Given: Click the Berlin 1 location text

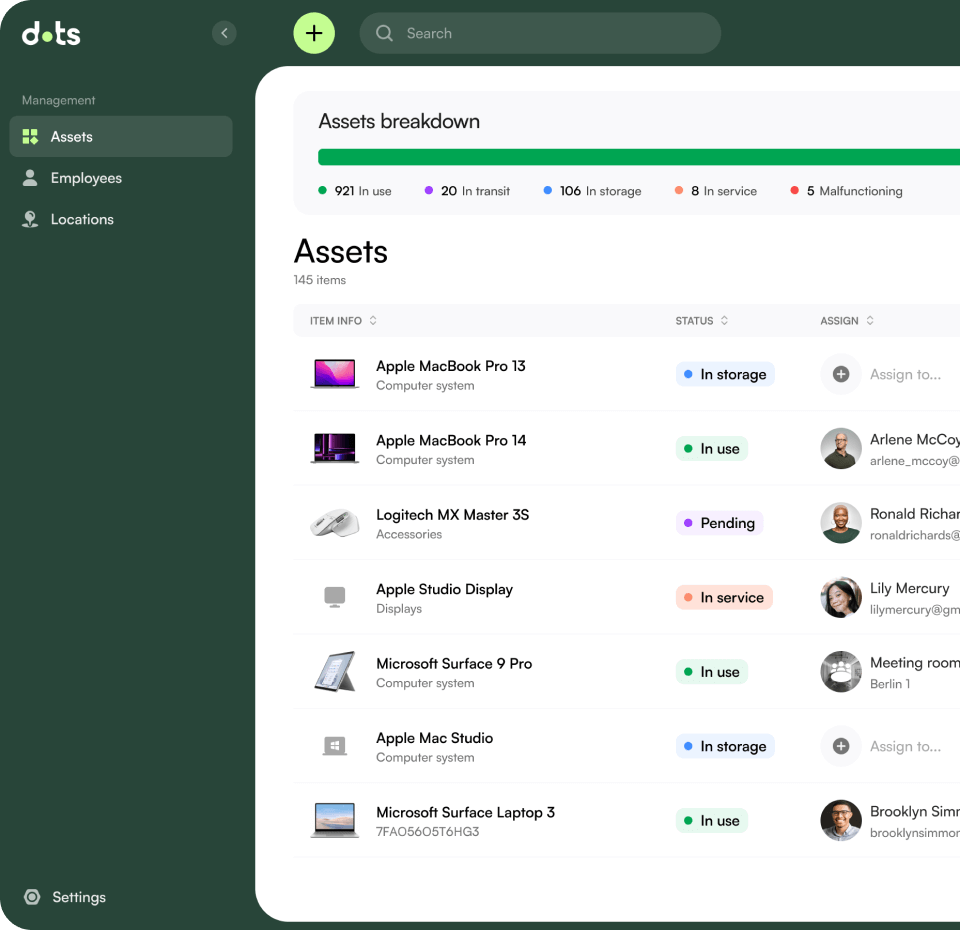Looking at the screenshot, I should coord(890,684).
